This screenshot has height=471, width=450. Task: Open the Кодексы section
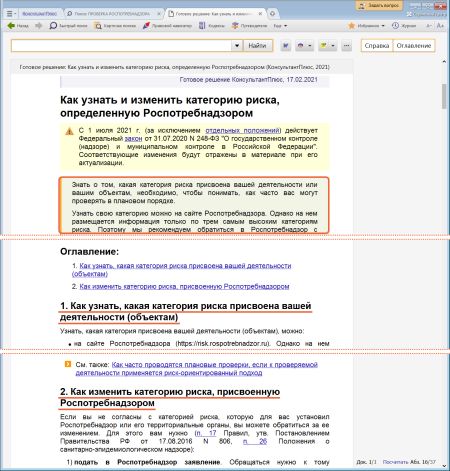tap(212, 26)
